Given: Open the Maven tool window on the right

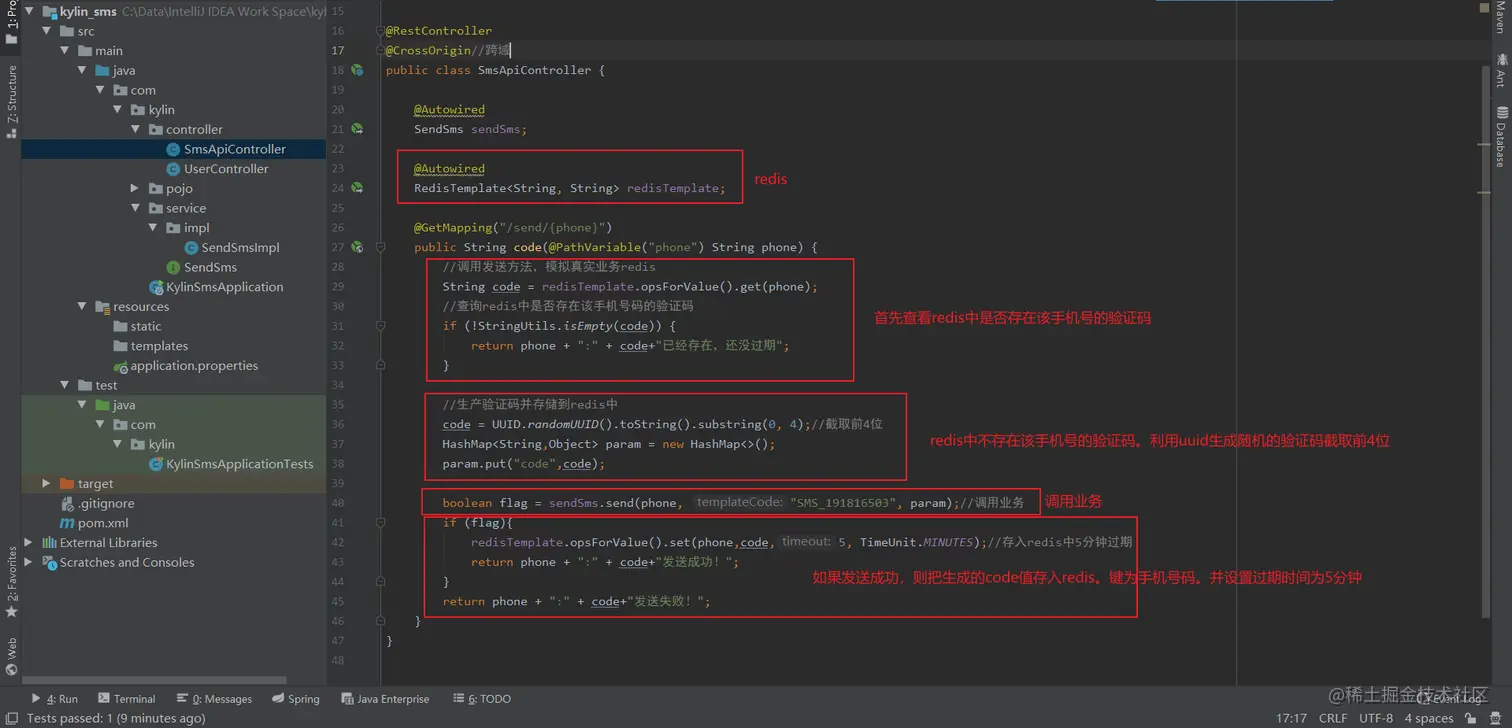Looking at the screenshot, I should pyautogui.click(x=1500, y=18).
